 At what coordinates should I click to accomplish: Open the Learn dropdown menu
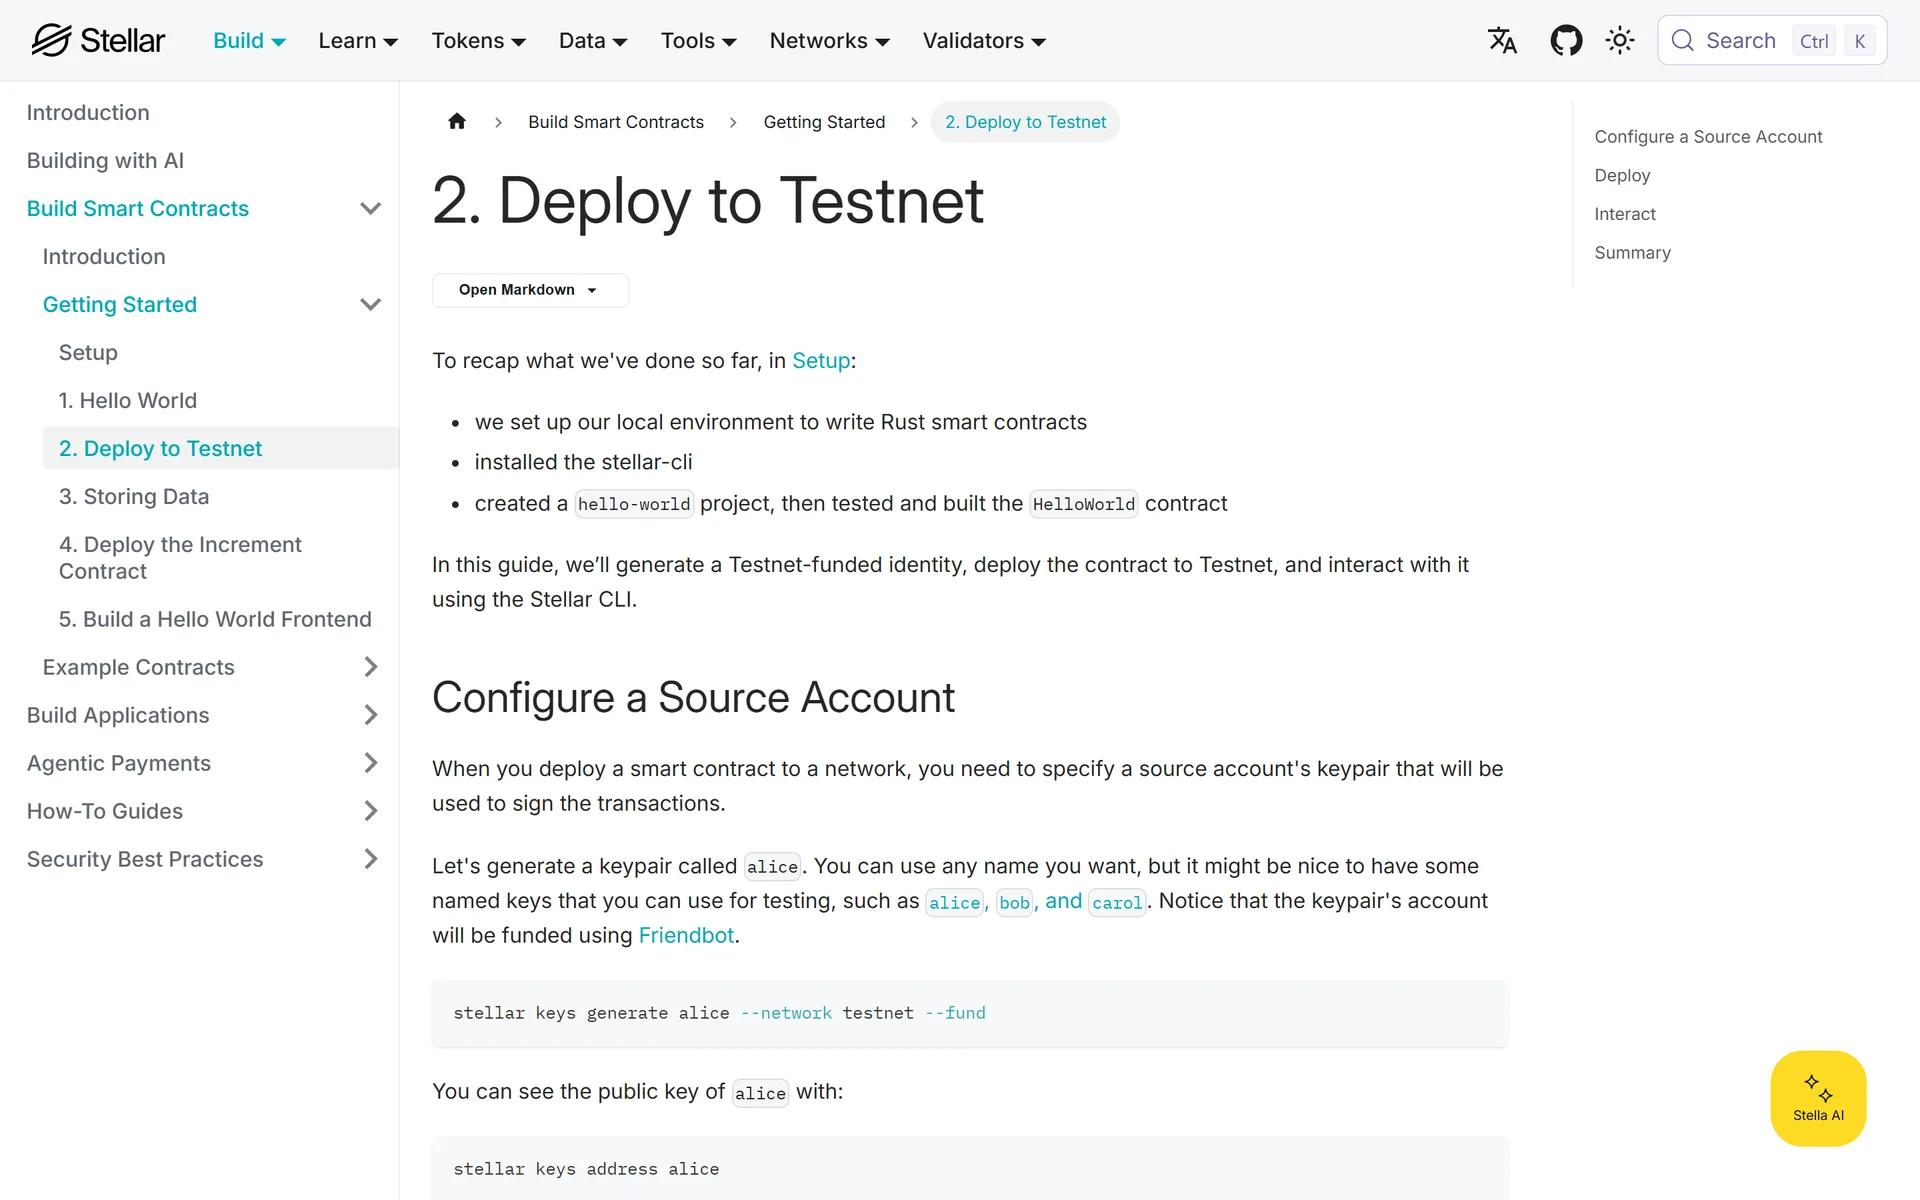(x=358, y=41)
